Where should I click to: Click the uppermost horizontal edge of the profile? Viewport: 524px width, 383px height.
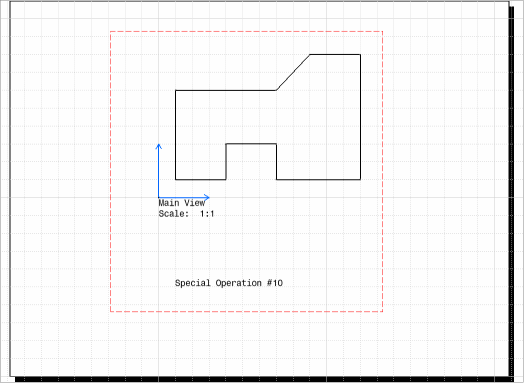335,54
